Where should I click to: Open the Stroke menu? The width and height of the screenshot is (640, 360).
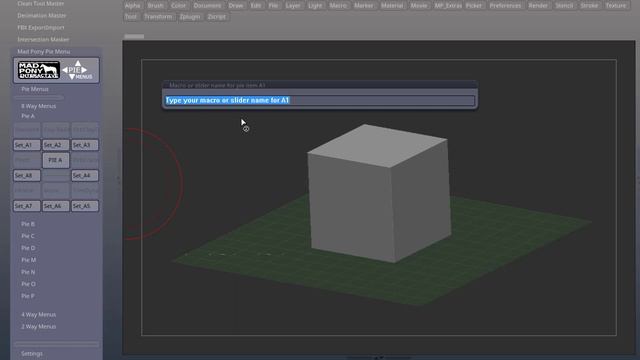pos(589,6)
